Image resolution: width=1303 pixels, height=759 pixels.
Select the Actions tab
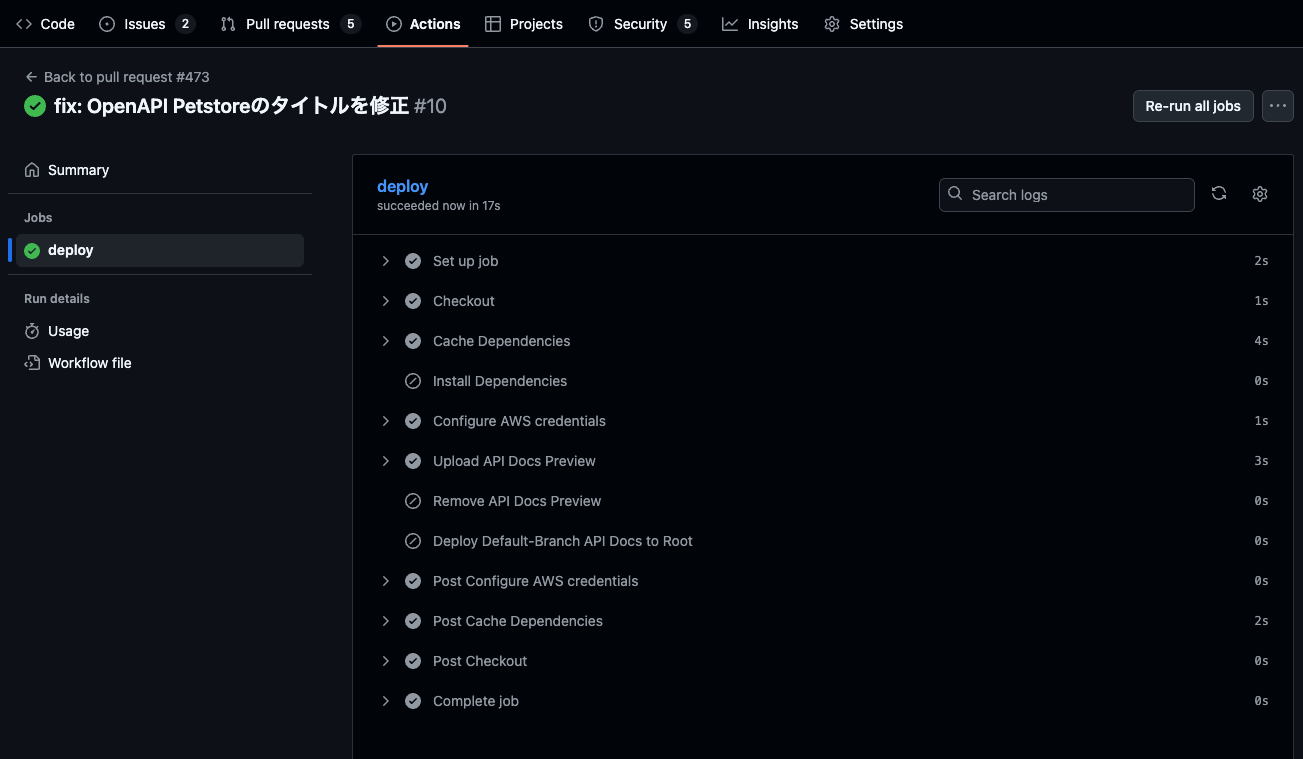[x=423, y=24]
